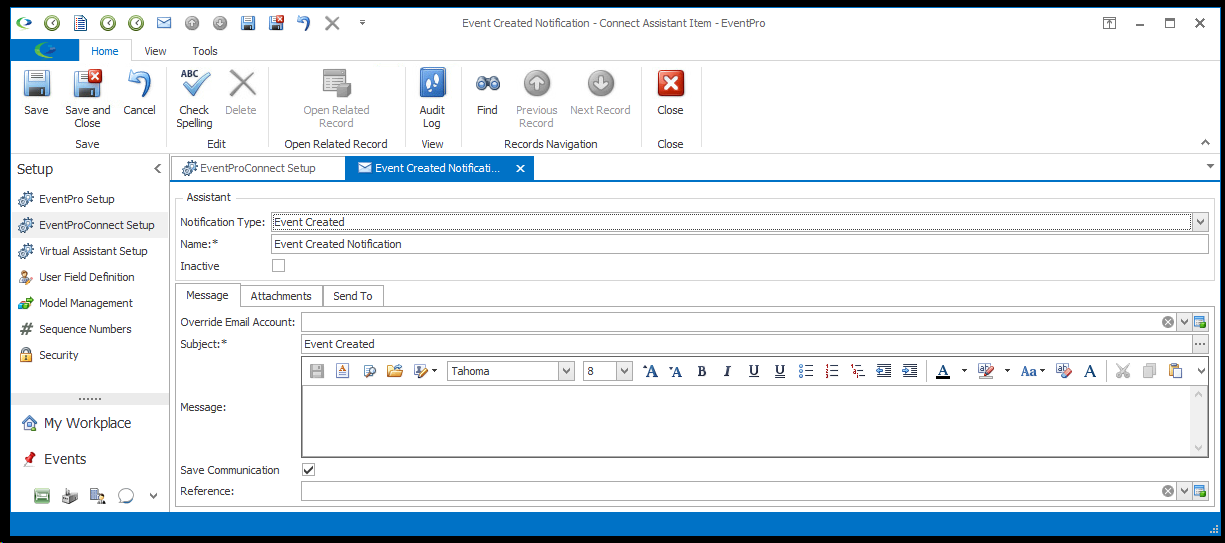
Task: Expand Override Email Account dropdown arrow
Action: [x=1184, y=322]
